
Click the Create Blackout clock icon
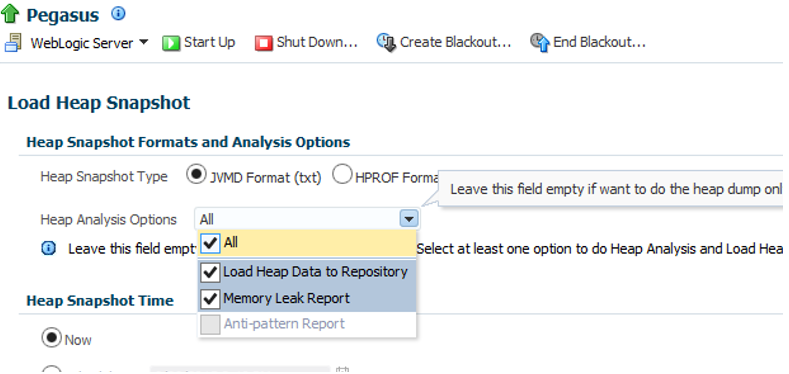tap(386, 43)
